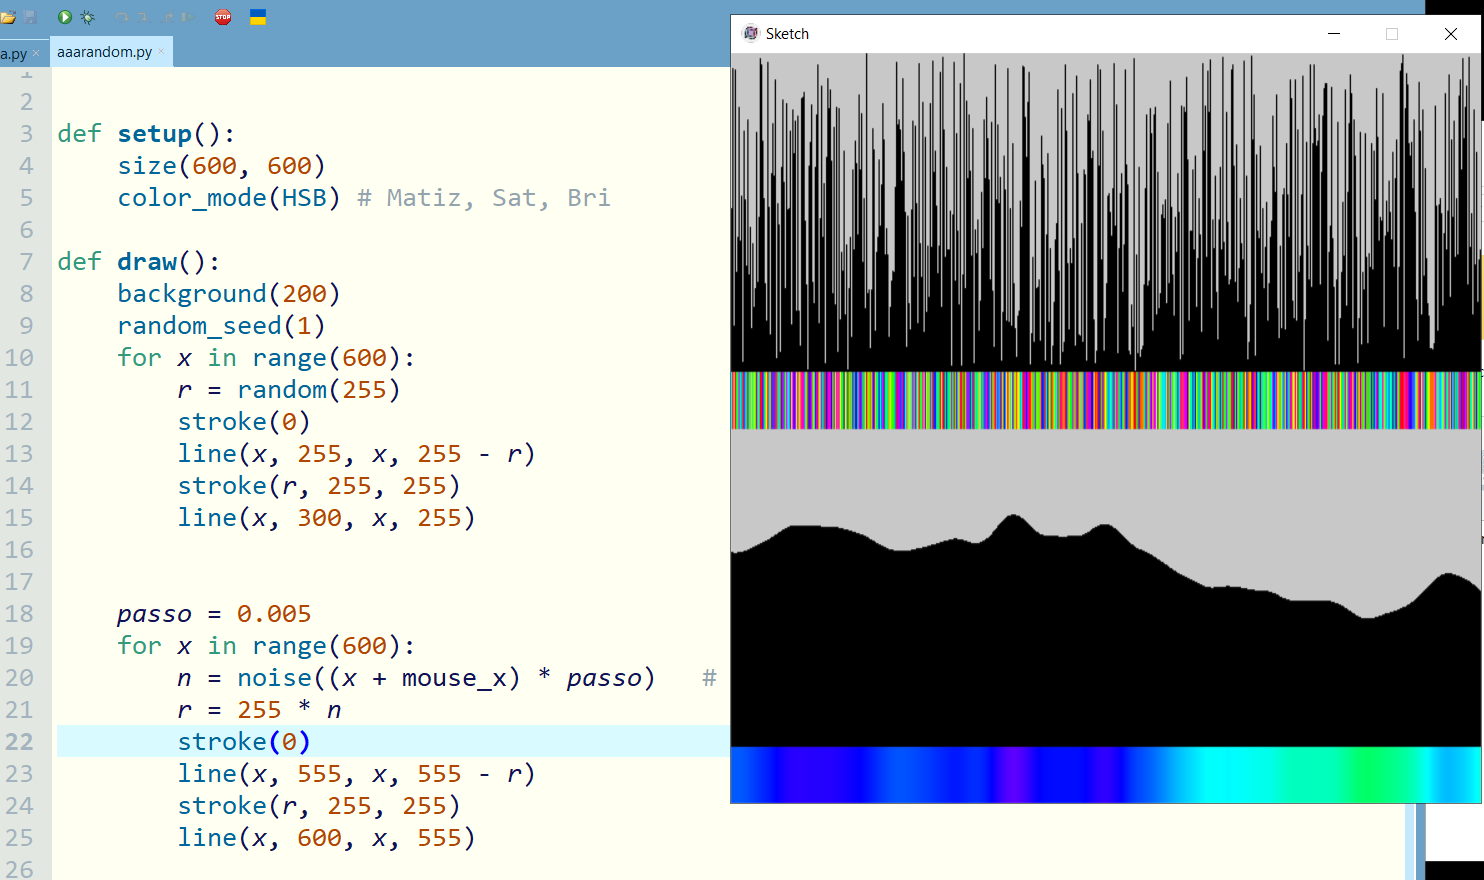Switch to the partially hidden a.py tab
This screenshot has height=880, width=1484.
[14, 54]
